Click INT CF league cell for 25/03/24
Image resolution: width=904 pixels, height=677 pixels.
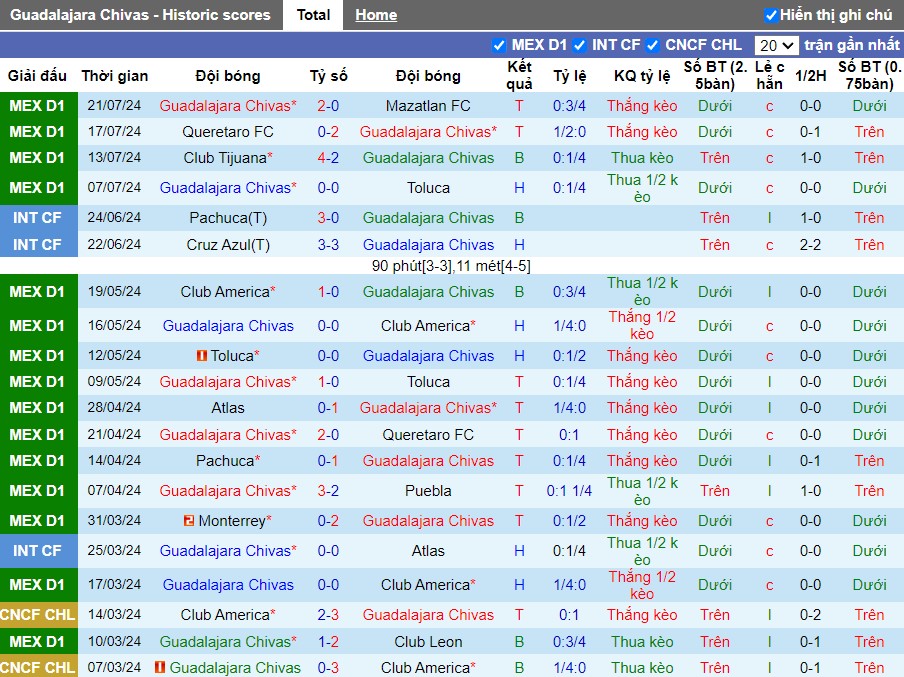[37, 551]
